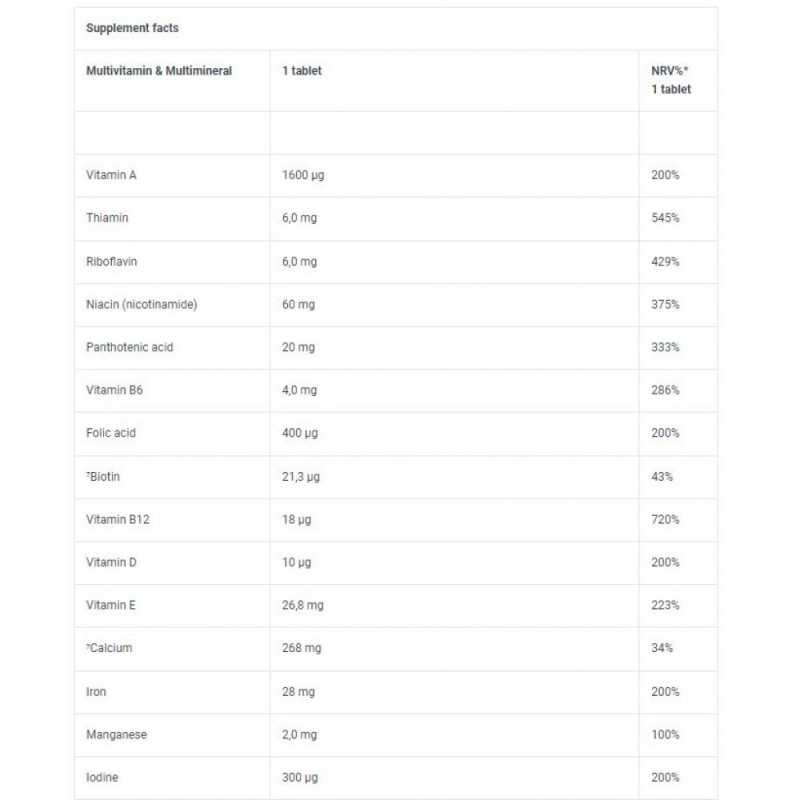
Task: Select the Biotin 43% value
Action: pos(662,477)
